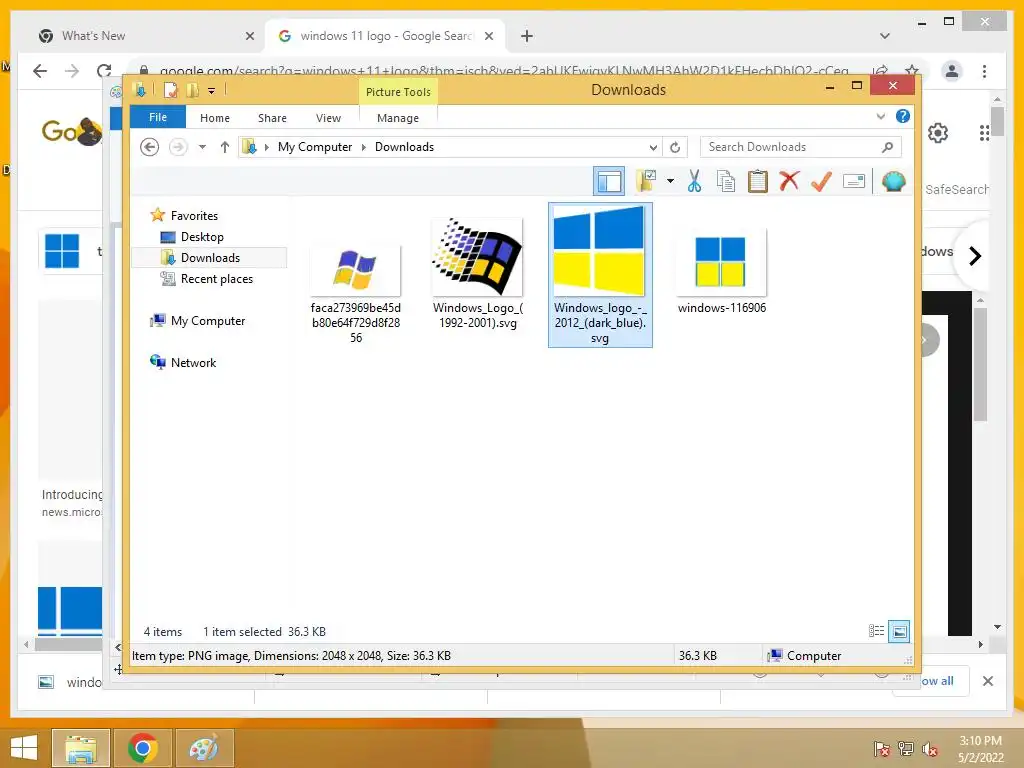Select Windows_Logo_(1992-2001).svg file
The width and height of the screenshot is (1024, 768).
[477, 275]
